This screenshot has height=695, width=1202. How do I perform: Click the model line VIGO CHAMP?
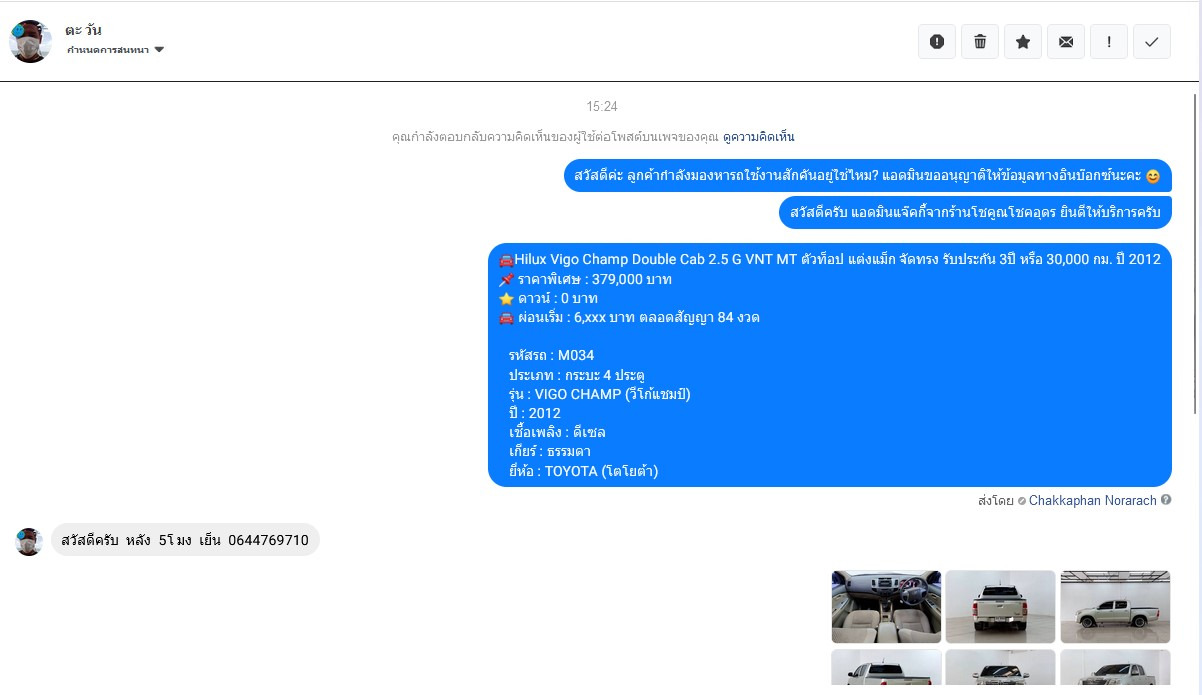pos(599,394)
